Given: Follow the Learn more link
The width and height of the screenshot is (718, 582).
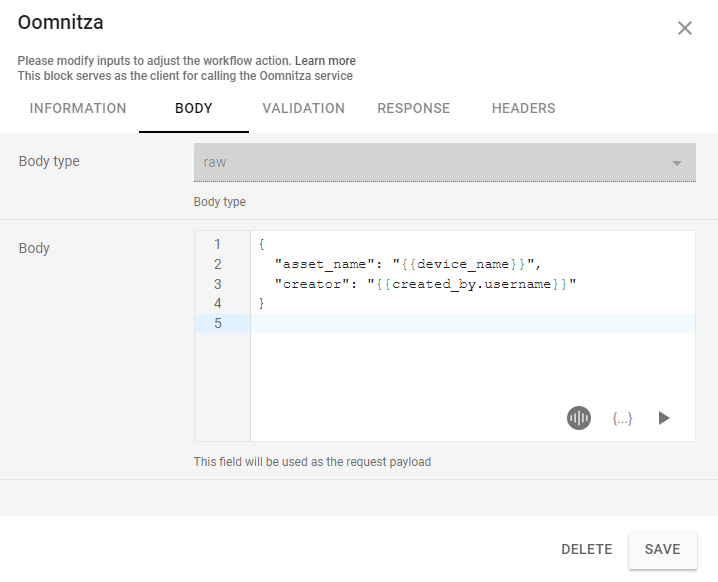Looking at the screenshot, I should (325, 61).
